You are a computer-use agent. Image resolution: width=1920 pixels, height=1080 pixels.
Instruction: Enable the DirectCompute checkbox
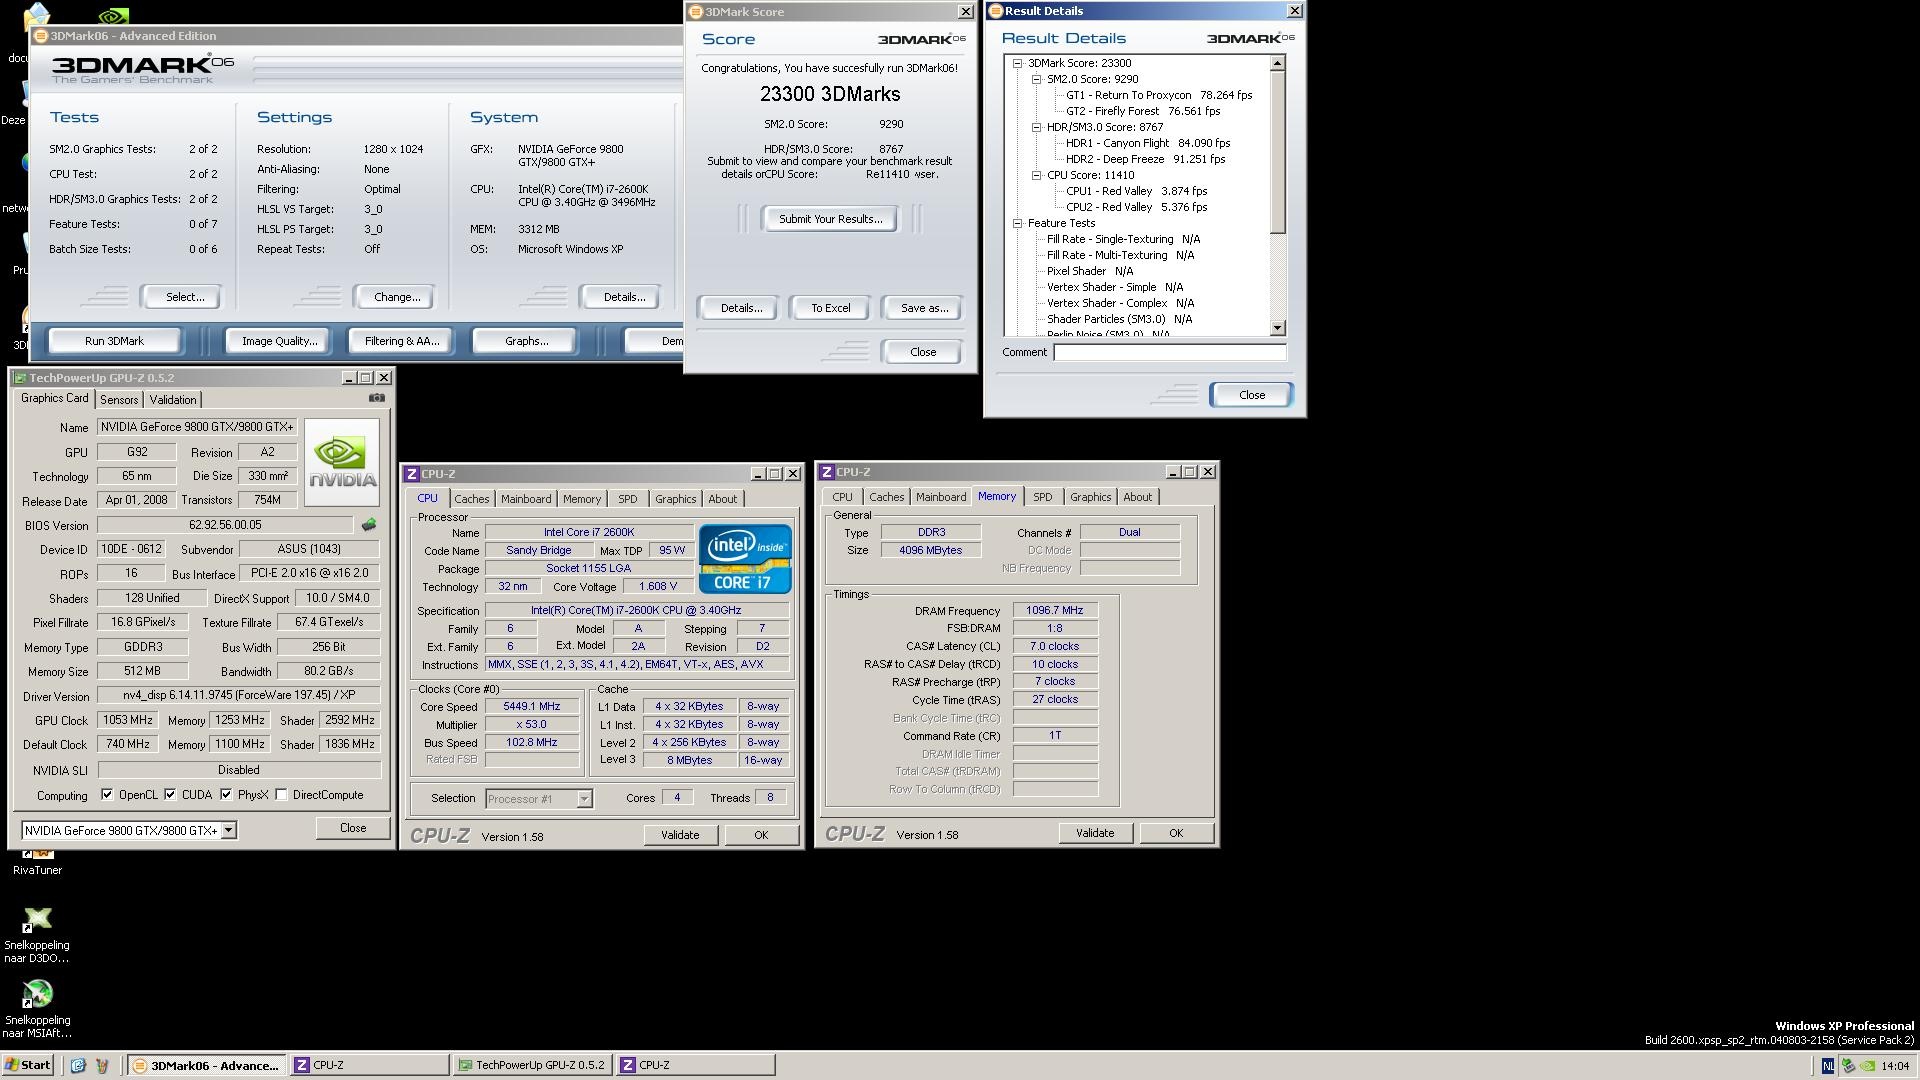pos(282,795)
